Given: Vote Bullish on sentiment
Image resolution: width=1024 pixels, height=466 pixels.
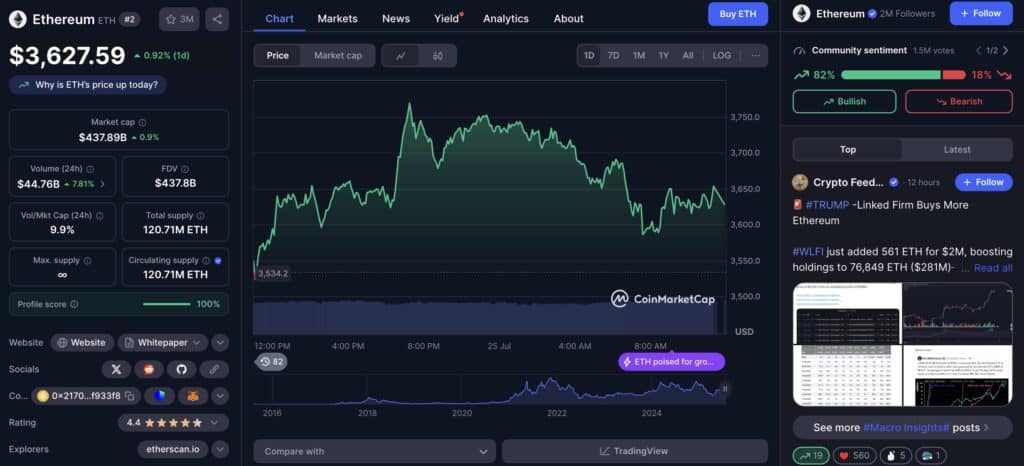Looking at the screenshot, I should click(x=844, y=101).
